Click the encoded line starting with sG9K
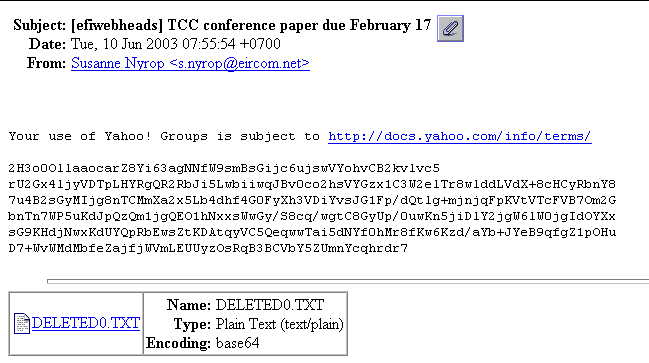This screenshot has height=363, width=649. pos(312,232)
